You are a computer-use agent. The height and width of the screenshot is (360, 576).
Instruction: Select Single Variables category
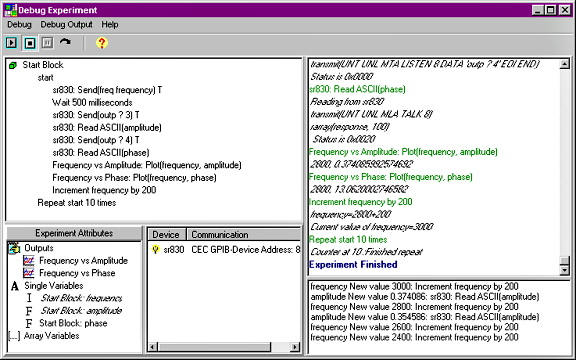(x=54, y=285)
